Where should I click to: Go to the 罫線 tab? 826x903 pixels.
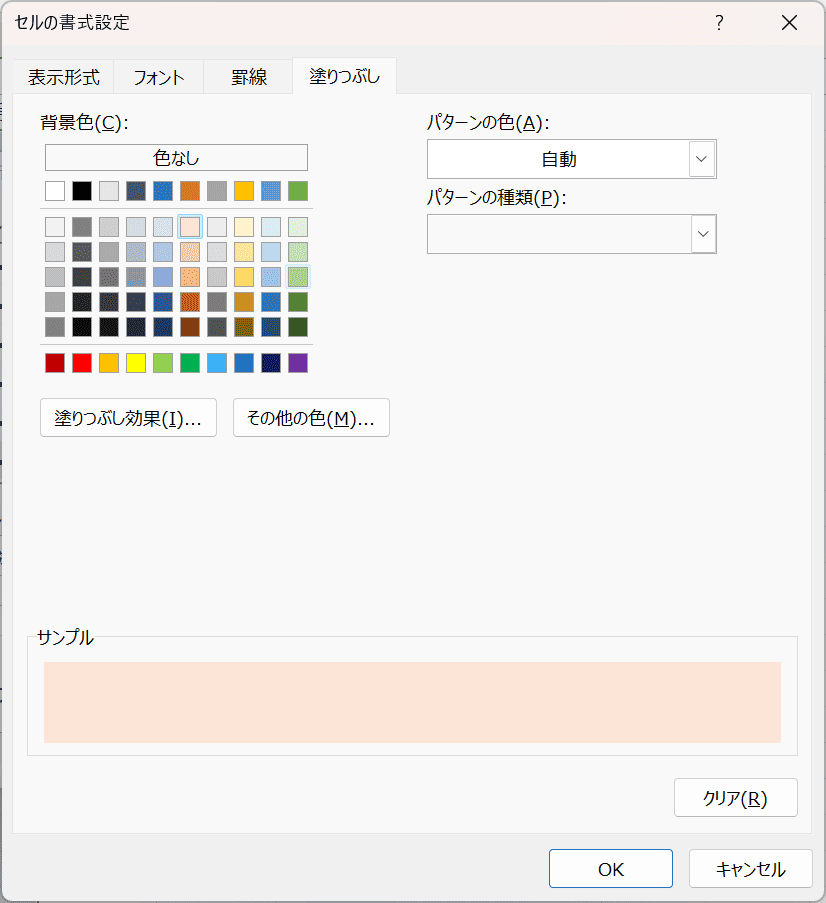point(248,77)
